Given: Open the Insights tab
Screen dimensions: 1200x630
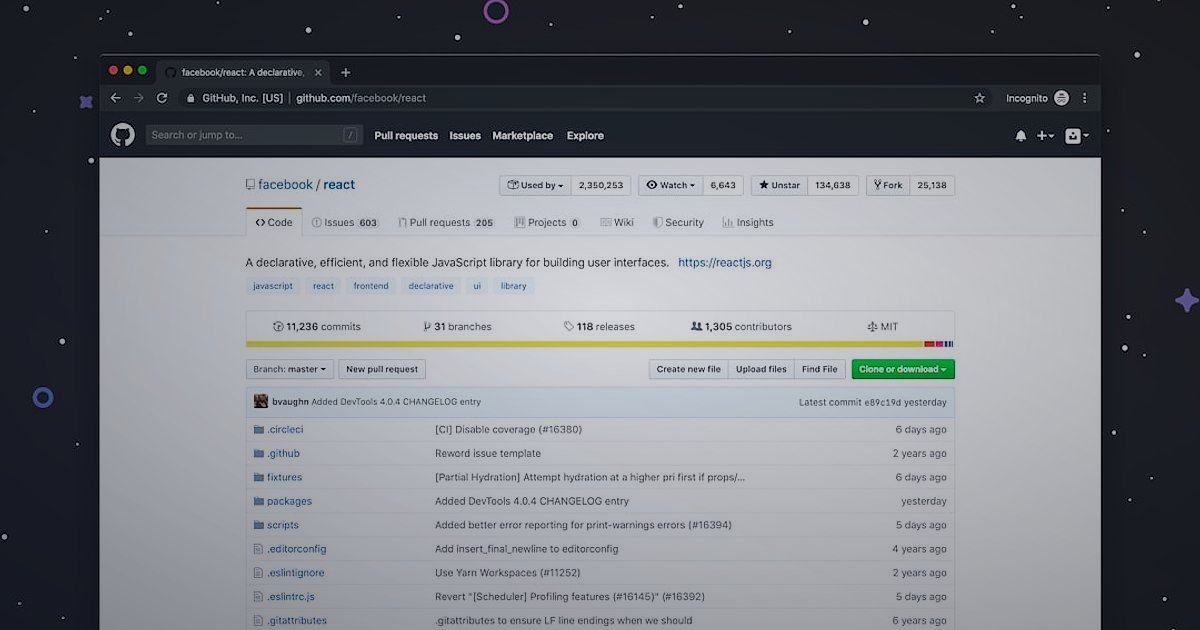Looking at the screenshot, I should 748,222.
